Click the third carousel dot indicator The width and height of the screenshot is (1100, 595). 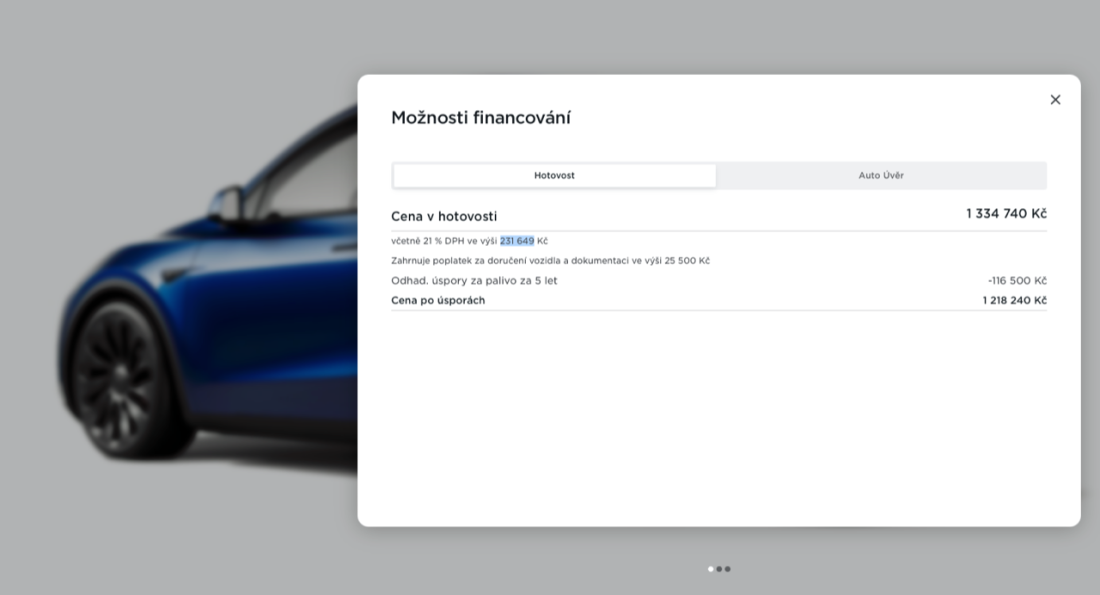(727, 569)
